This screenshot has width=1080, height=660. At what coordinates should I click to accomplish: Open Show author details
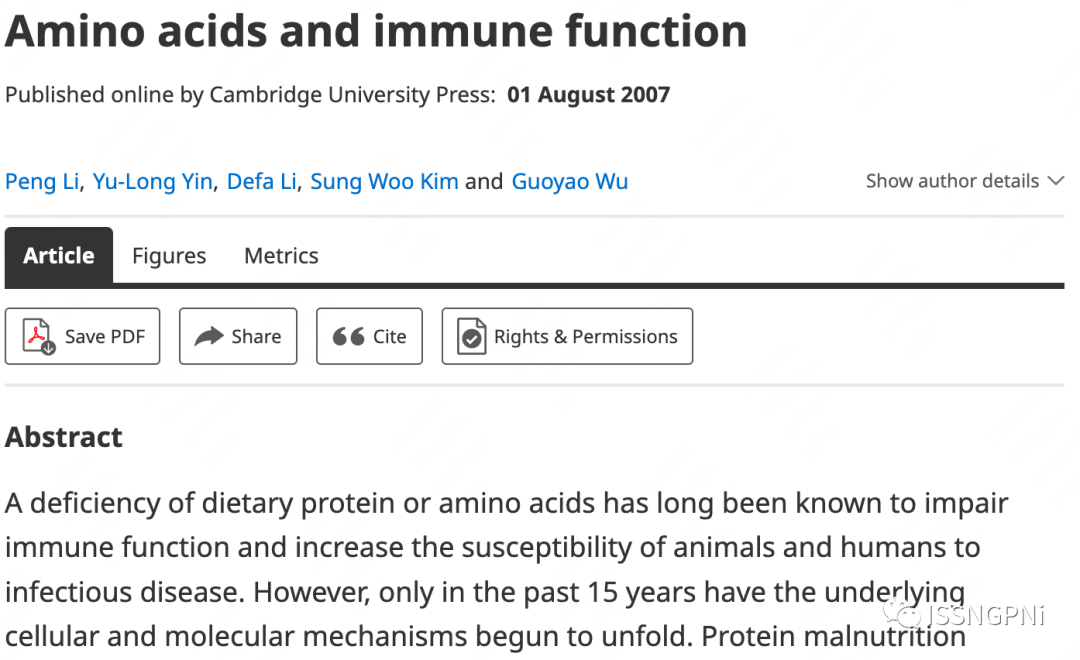coord(952,181)
